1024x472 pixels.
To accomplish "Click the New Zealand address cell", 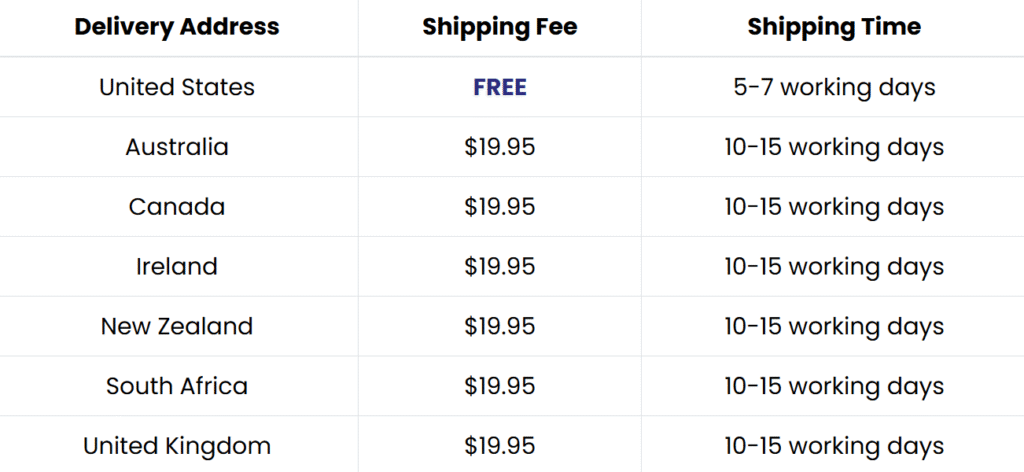I will [177, 326].
